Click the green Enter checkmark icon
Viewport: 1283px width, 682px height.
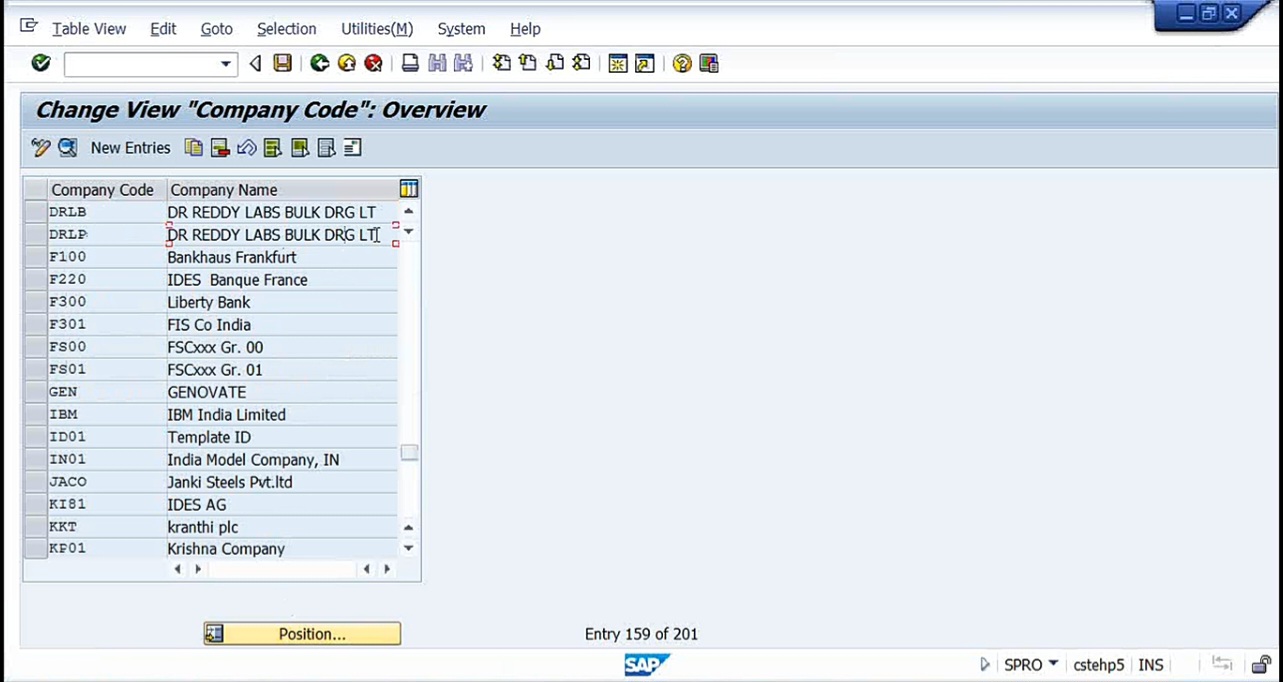[41, 63]
